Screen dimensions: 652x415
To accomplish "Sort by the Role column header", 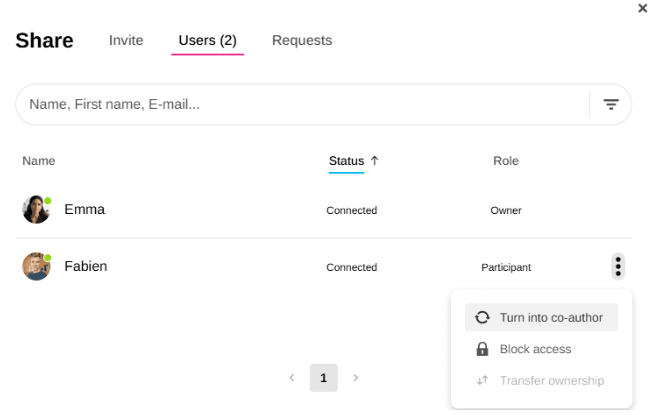I will [x=506, y=161].
